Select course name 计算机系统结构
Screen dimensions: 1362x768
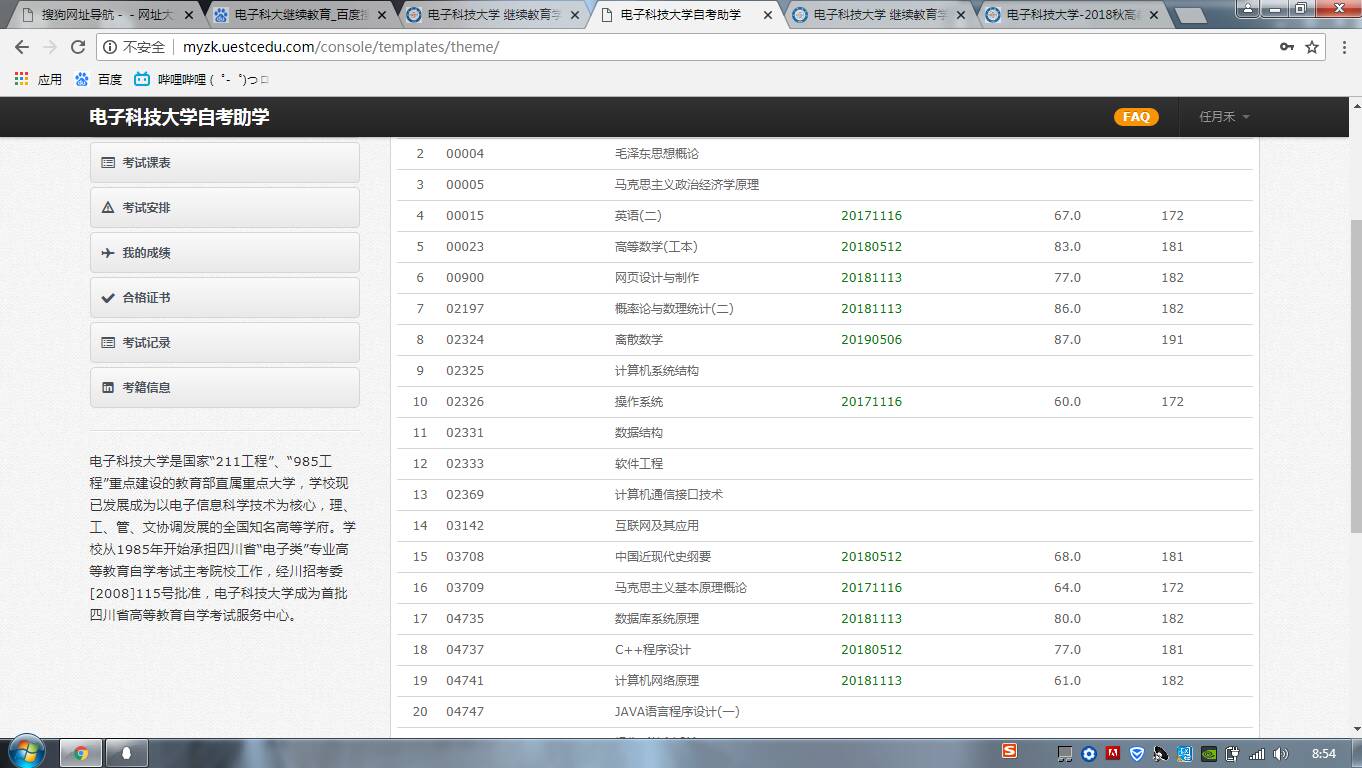point(657,371)
